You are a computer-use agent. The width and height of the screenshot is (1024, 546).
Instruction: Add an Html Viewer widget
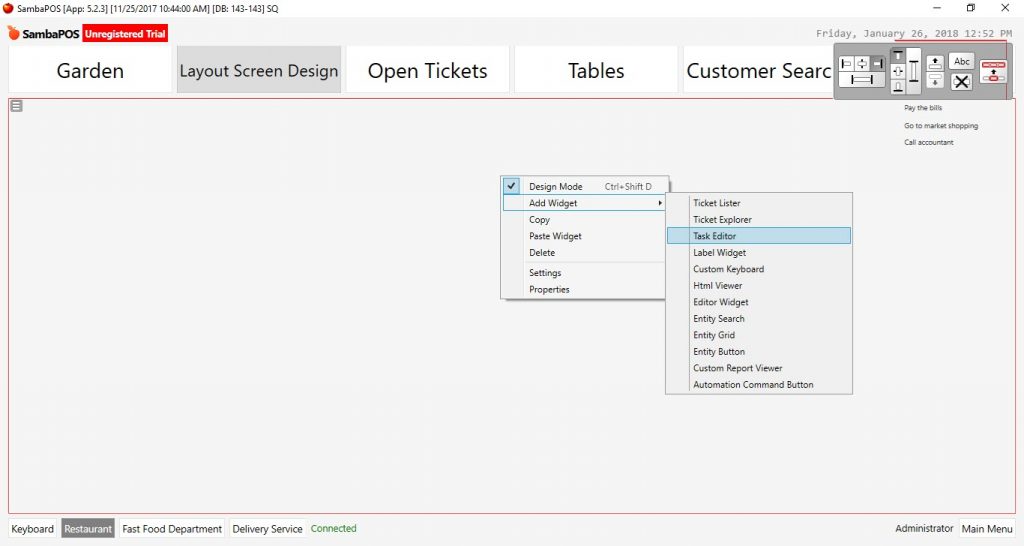(x=759, y=285)
